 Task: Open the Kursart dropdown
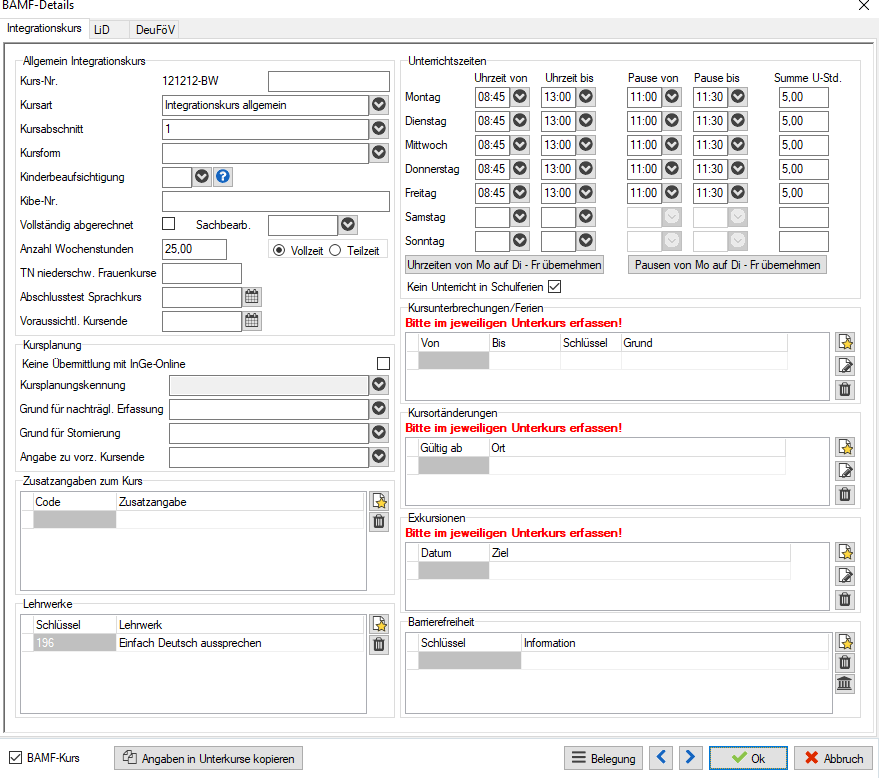[x=380, y=105]
